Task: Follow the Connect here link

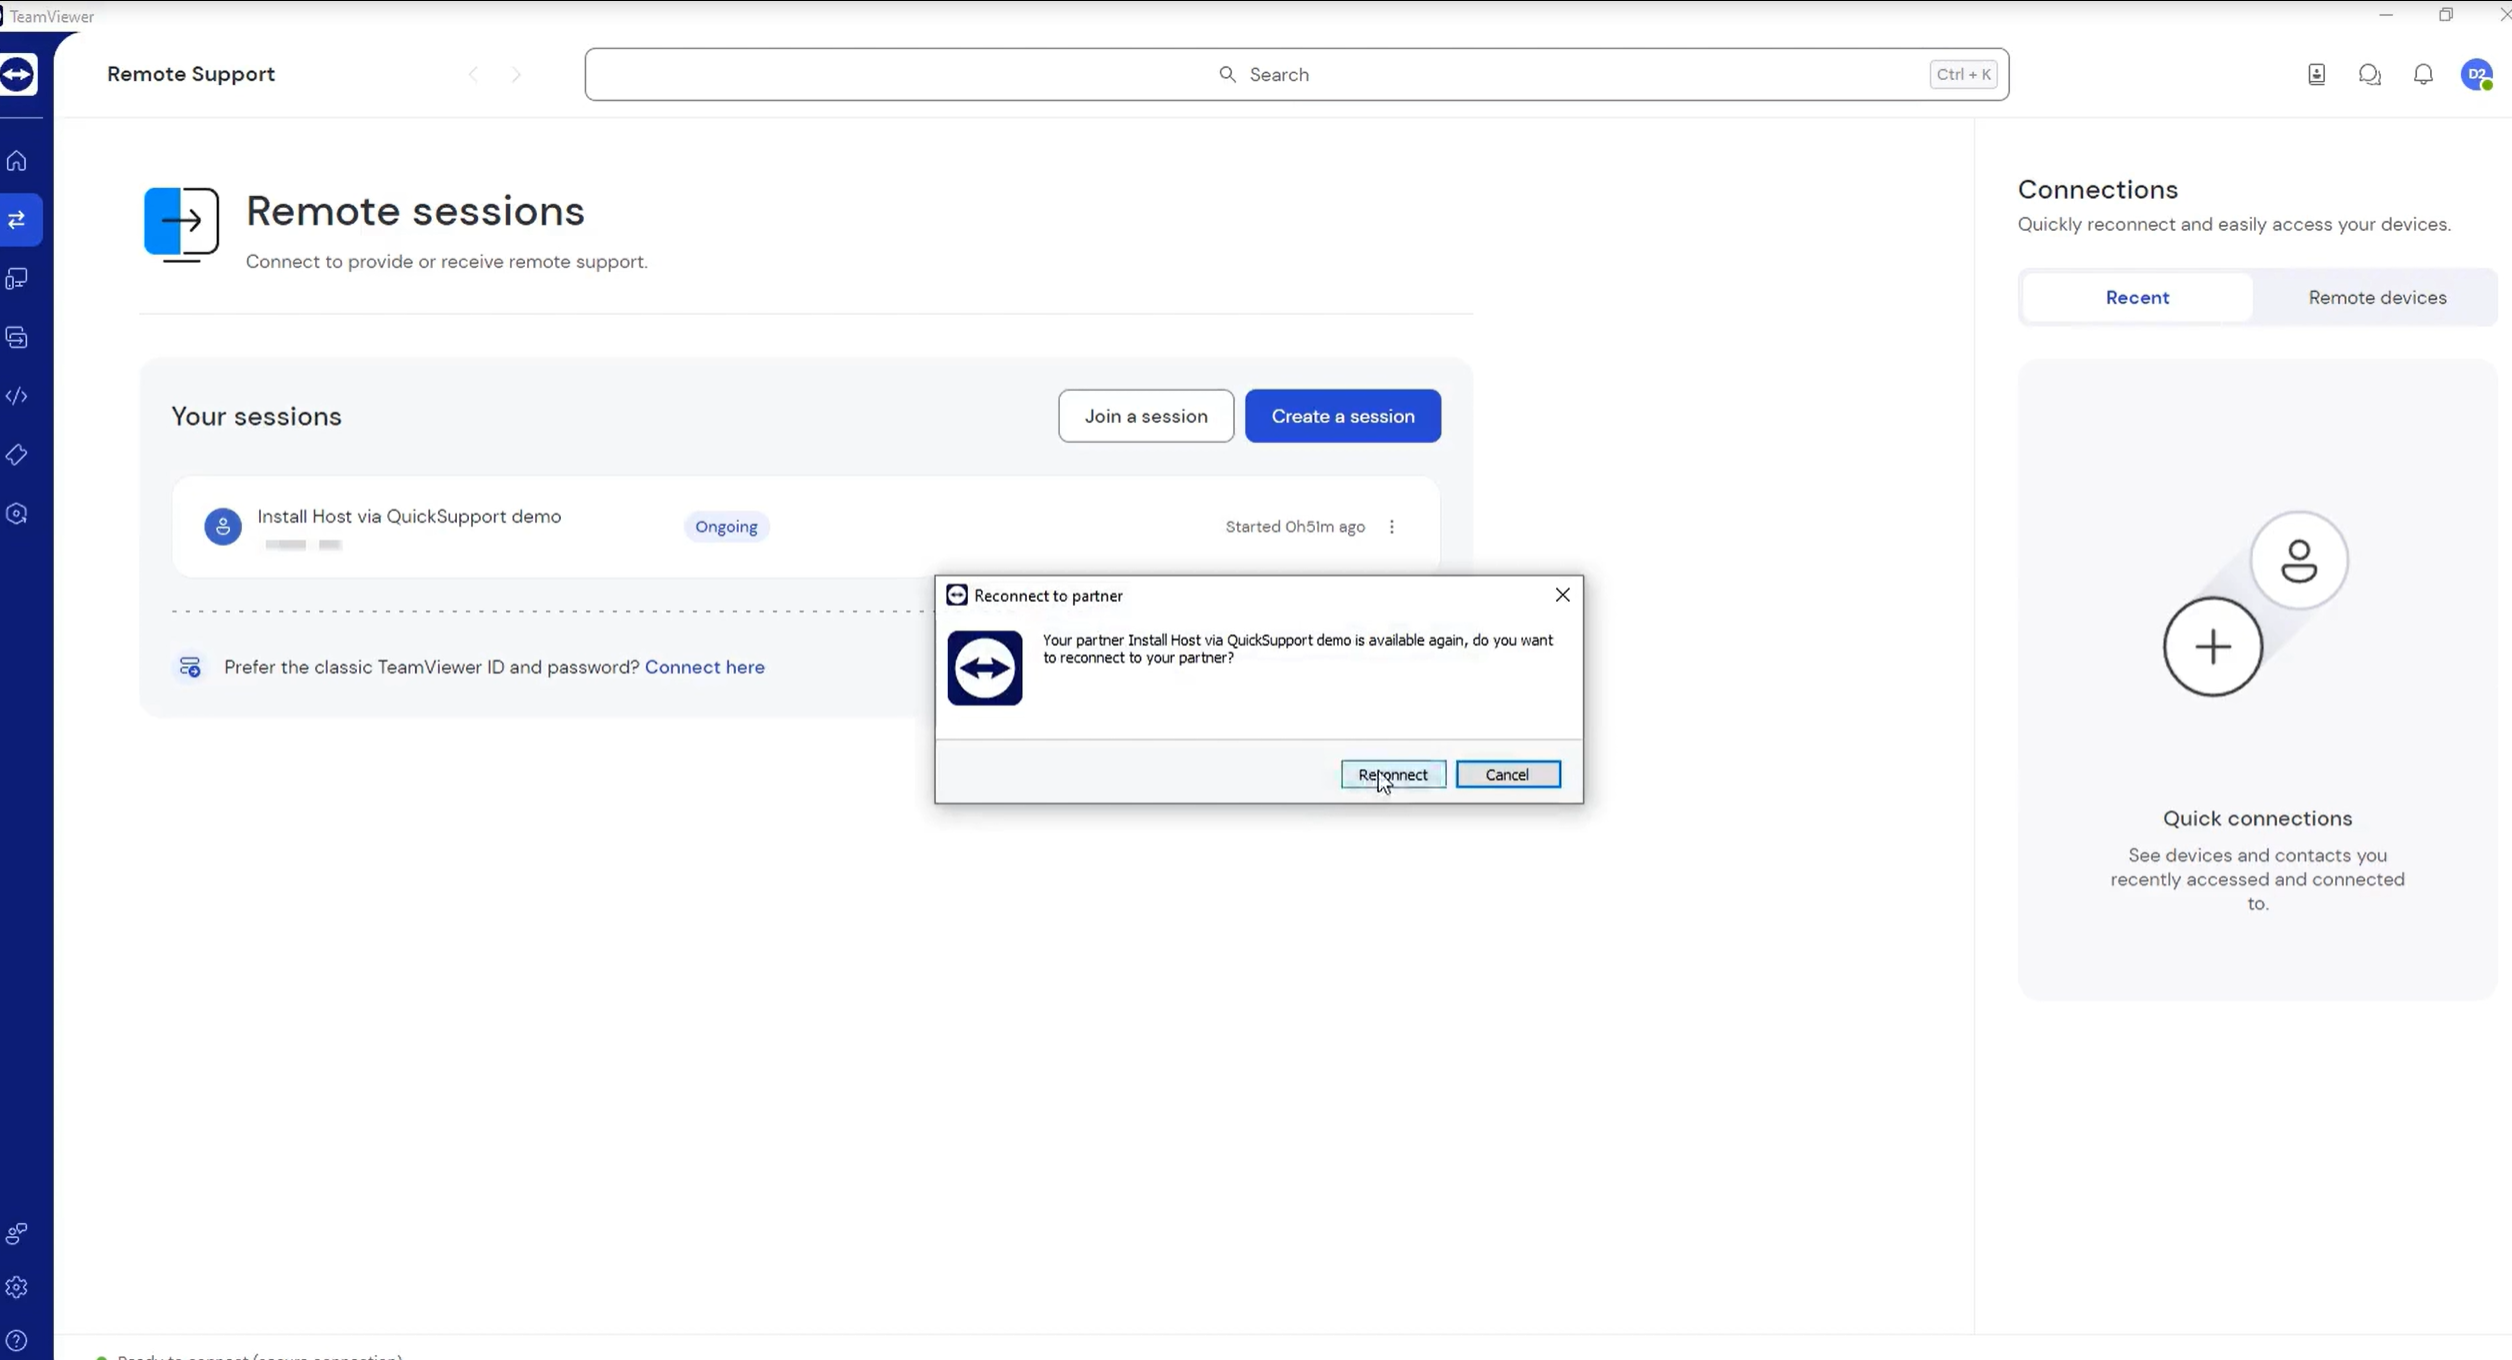Action: [704, 667]
